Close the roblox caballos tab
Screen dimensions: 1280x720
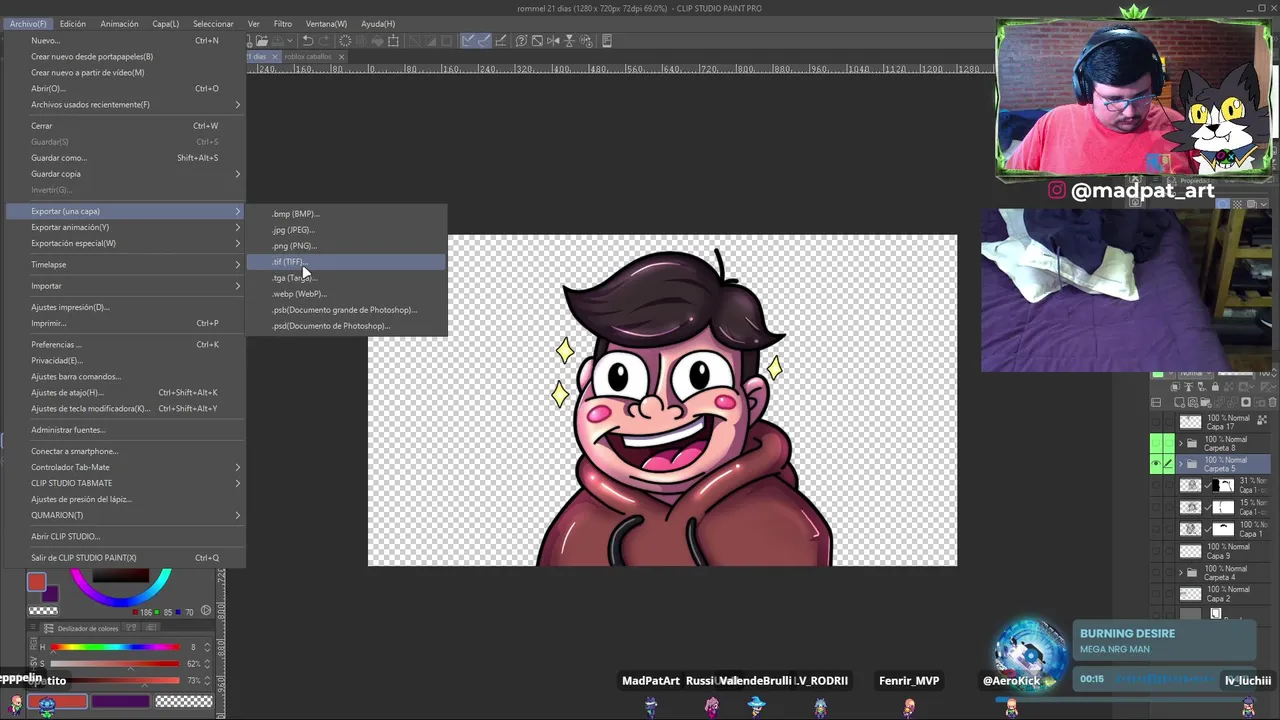click(341, 57)
